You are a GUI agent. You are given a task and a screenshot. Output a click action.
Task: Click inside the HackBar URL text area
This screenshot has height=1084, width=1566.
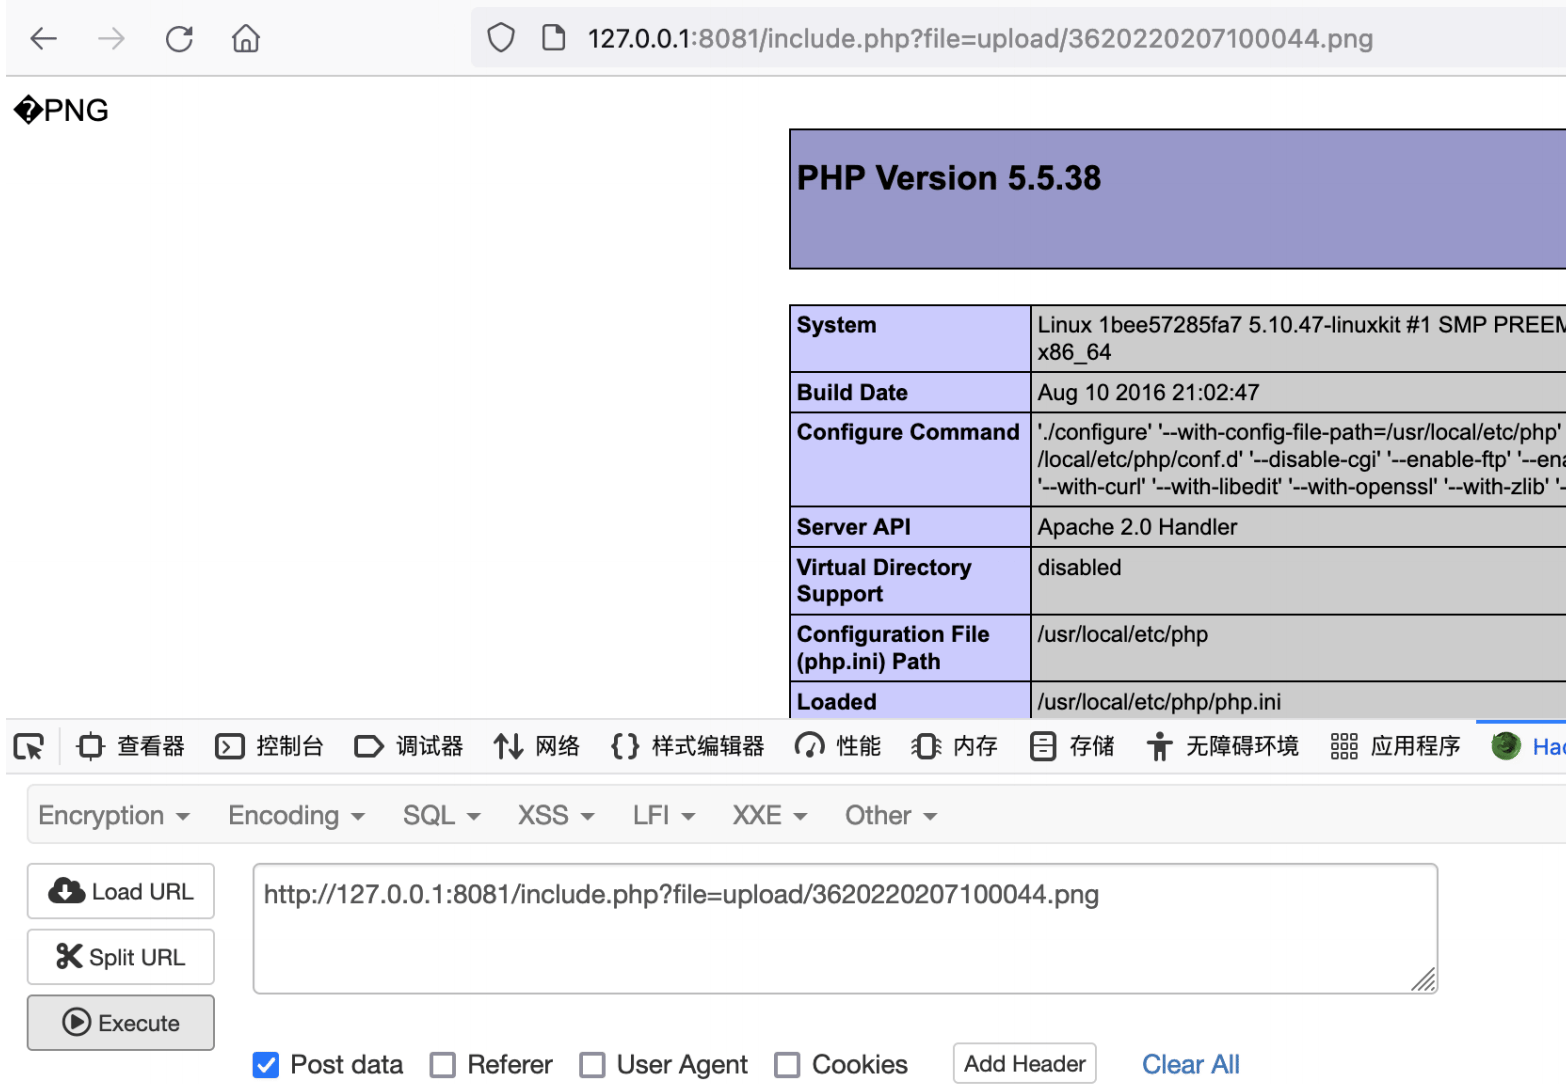tap(845, 929)
